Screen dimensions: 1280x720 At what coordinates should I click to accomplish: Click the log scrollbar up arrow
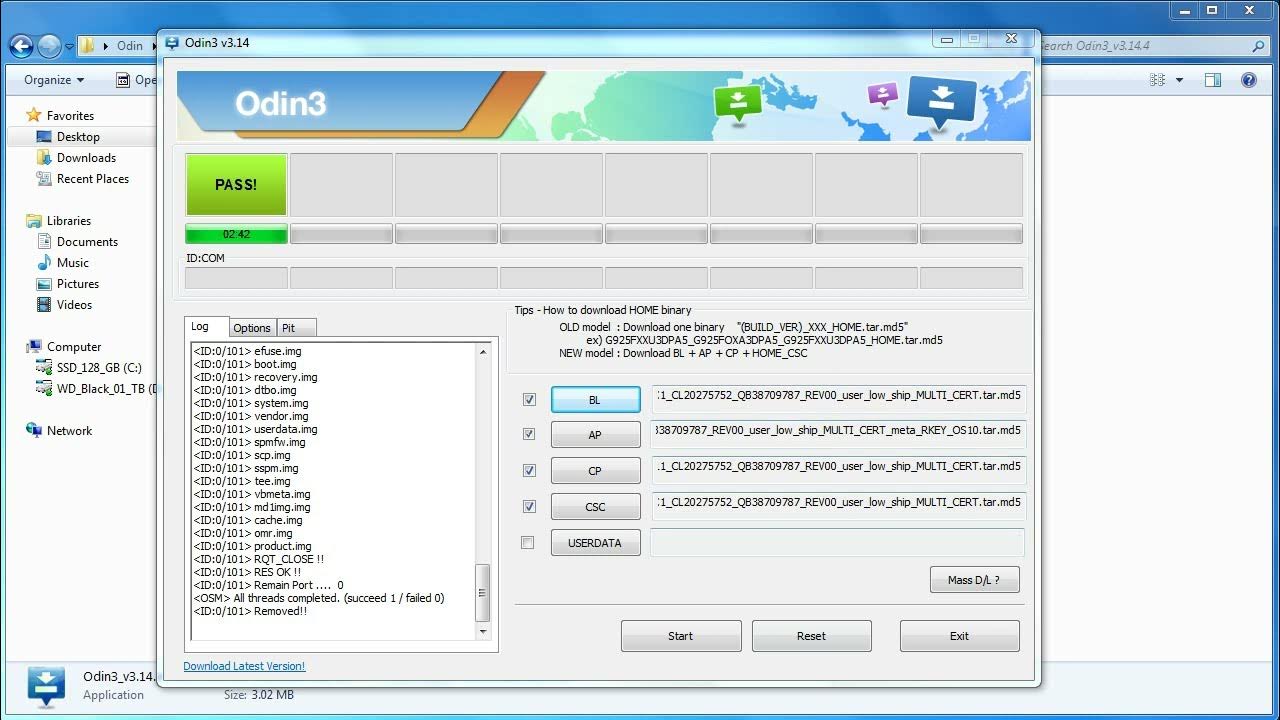483,351
